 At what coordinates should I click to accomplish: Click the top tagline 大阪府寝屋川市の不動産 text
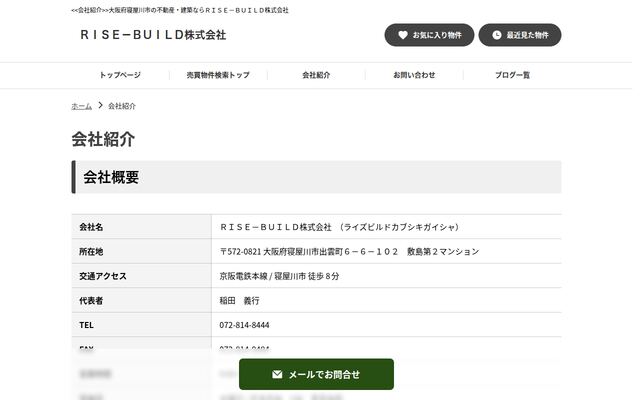tap(180, 10)
